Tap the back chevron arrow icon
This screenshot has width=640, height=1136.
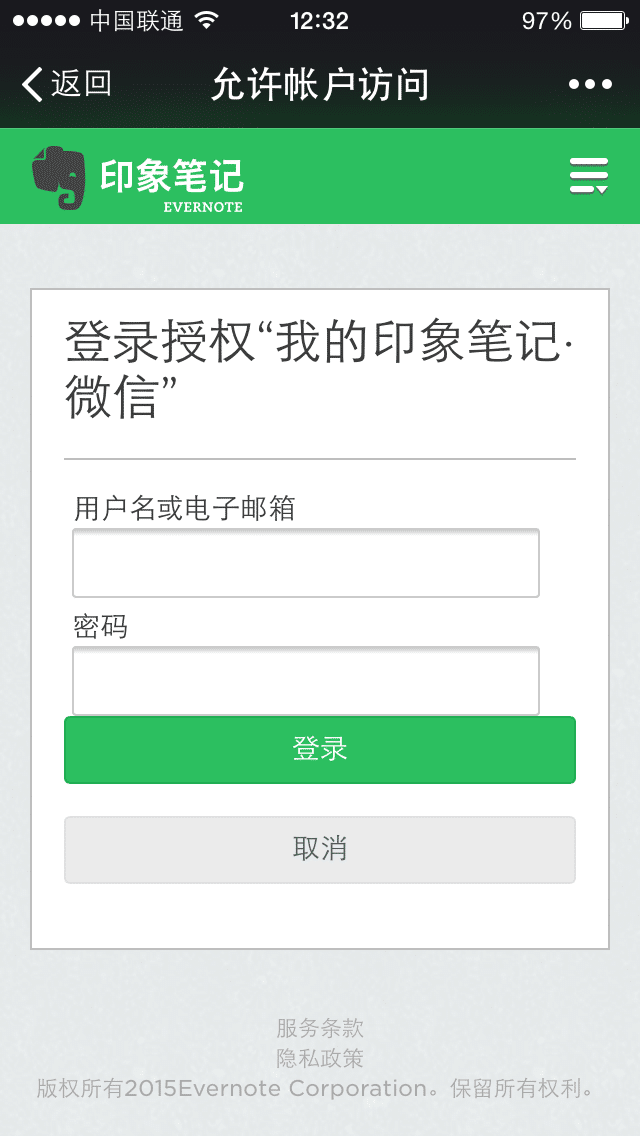[32, 84]
